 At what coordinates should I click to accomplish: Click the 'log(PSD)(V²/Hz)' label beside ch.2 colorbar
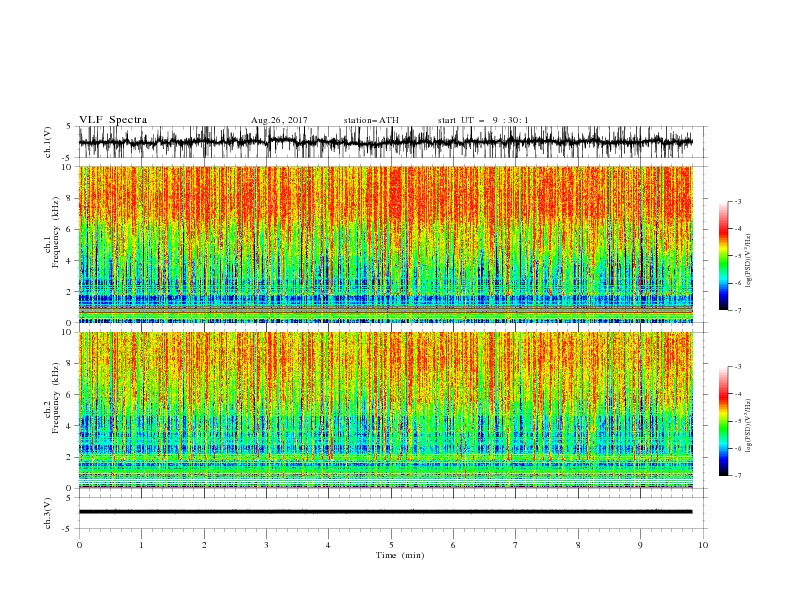(748, 425)
